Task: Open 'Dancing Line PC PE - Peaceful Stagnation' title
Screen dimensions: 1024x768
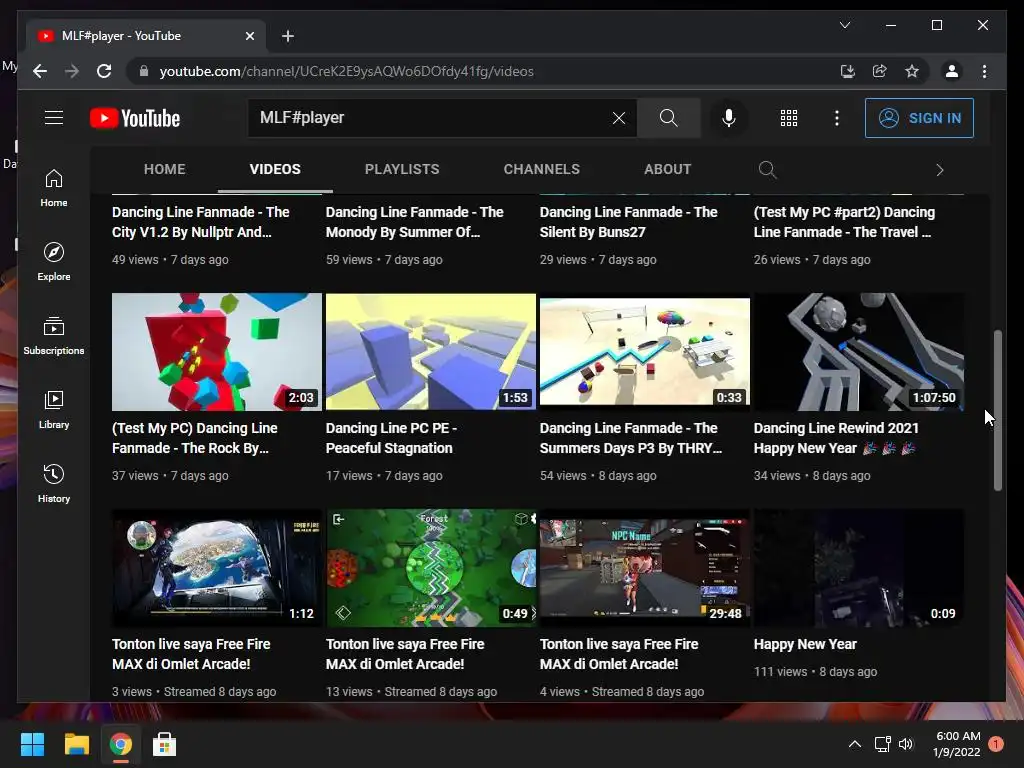Action: click(x=391, y=438)
